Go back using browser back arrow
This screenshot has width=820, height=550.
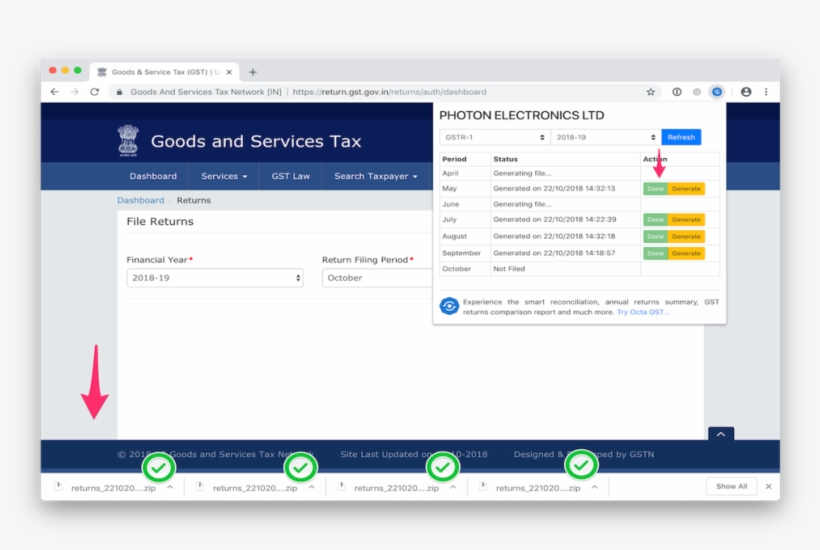[x=54, y=92]
